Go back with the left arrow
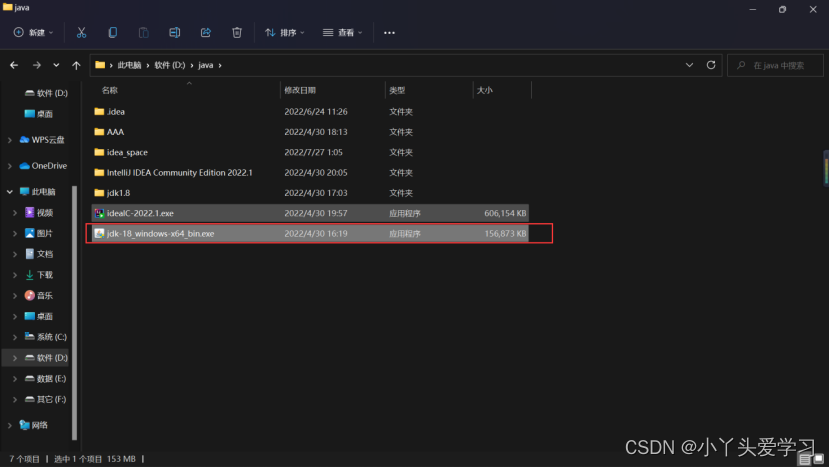 point(14,65)
